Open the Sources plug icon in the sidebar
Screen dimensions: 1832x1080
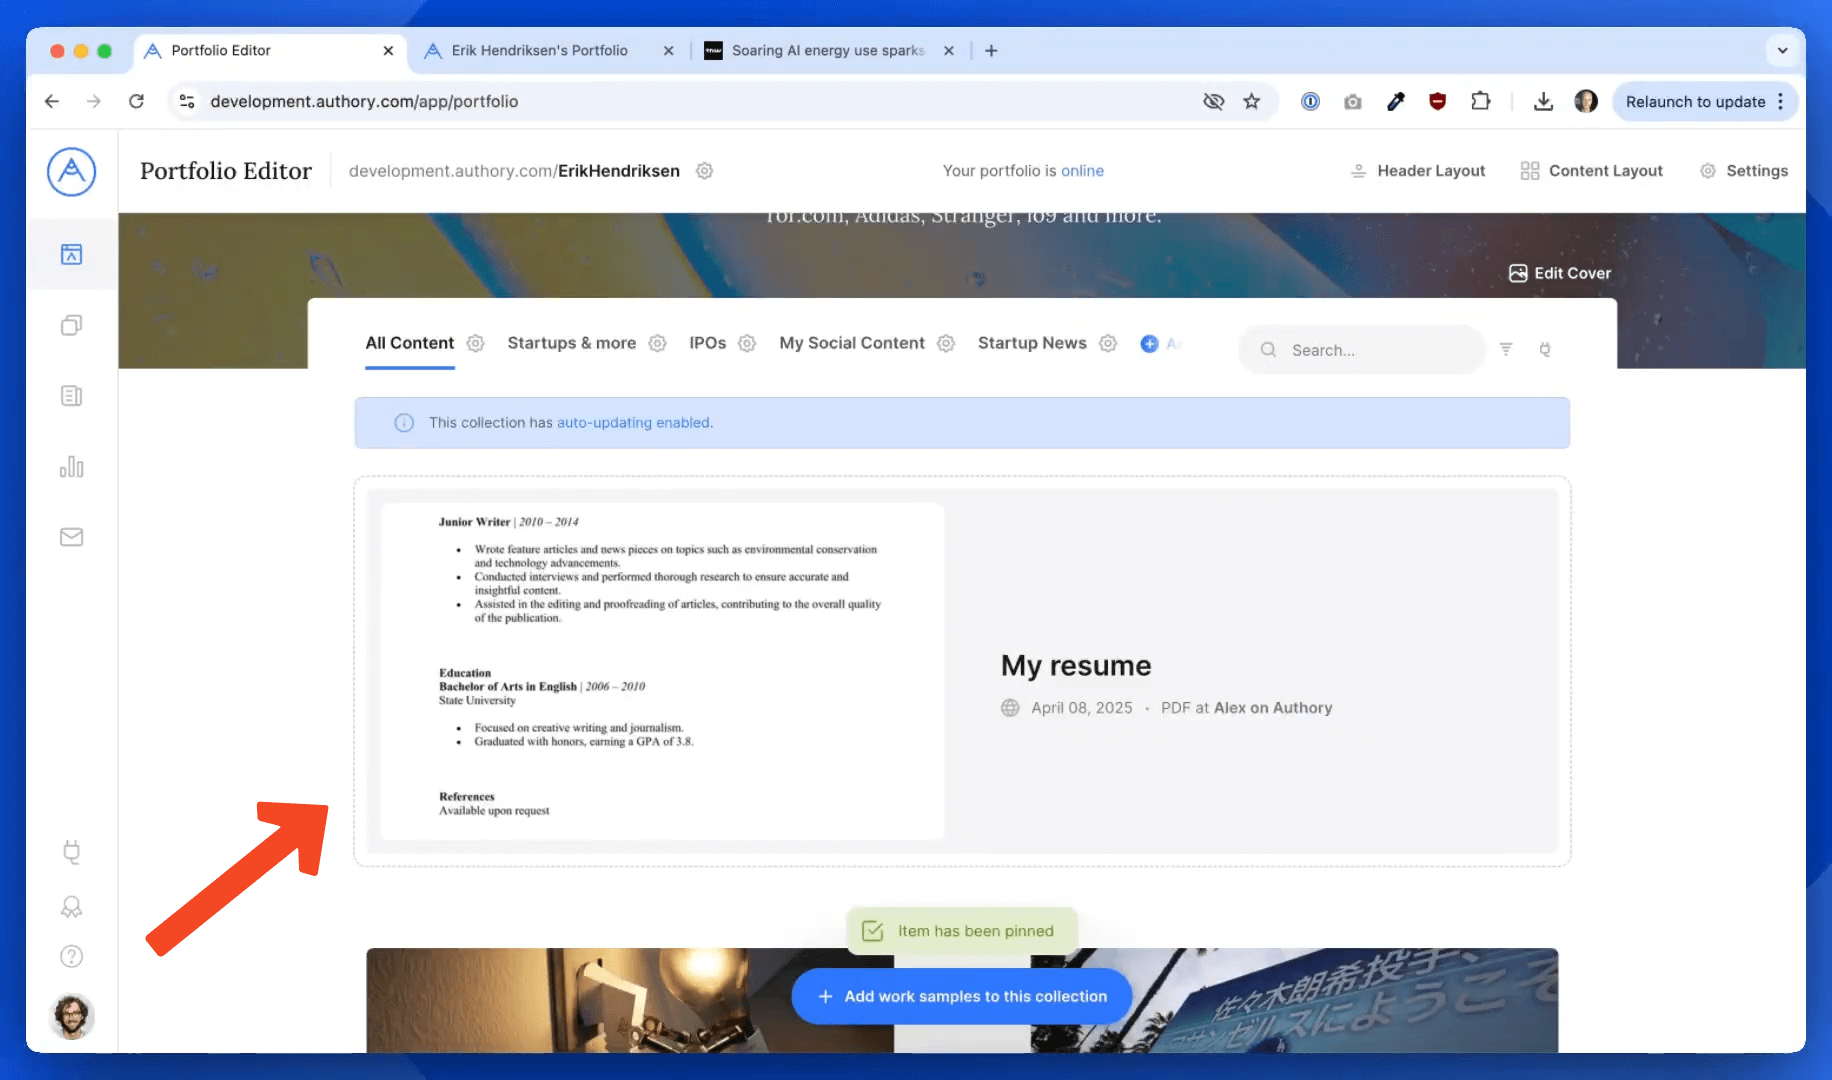coord(71,852)
